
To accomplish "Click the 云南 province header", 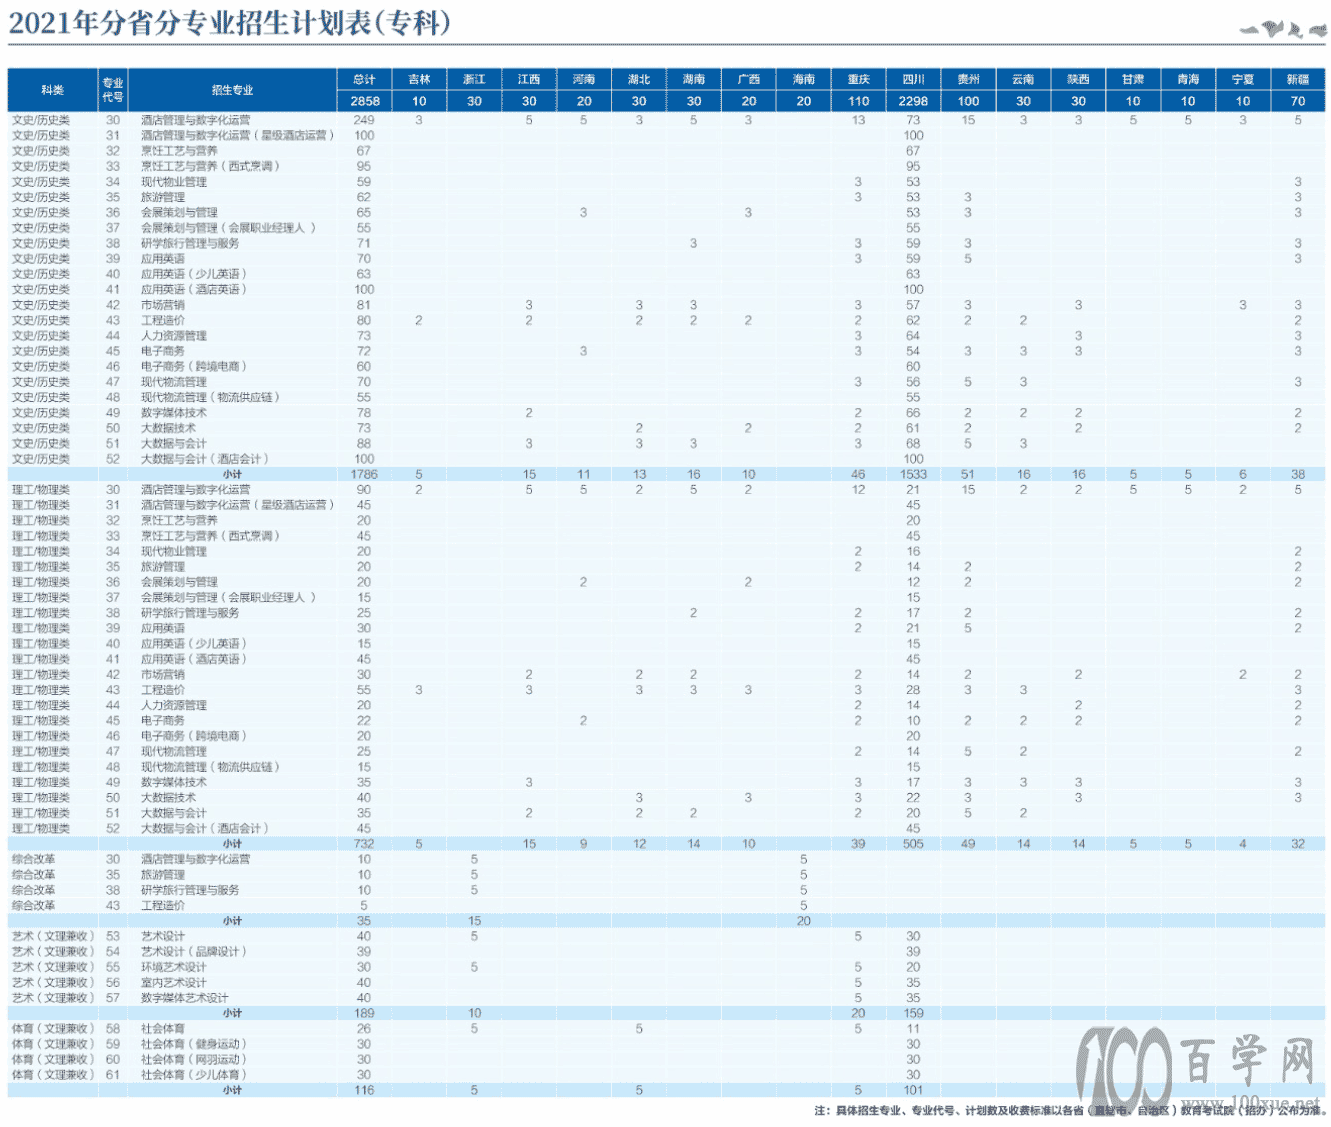I will (x=1023, y=79).
